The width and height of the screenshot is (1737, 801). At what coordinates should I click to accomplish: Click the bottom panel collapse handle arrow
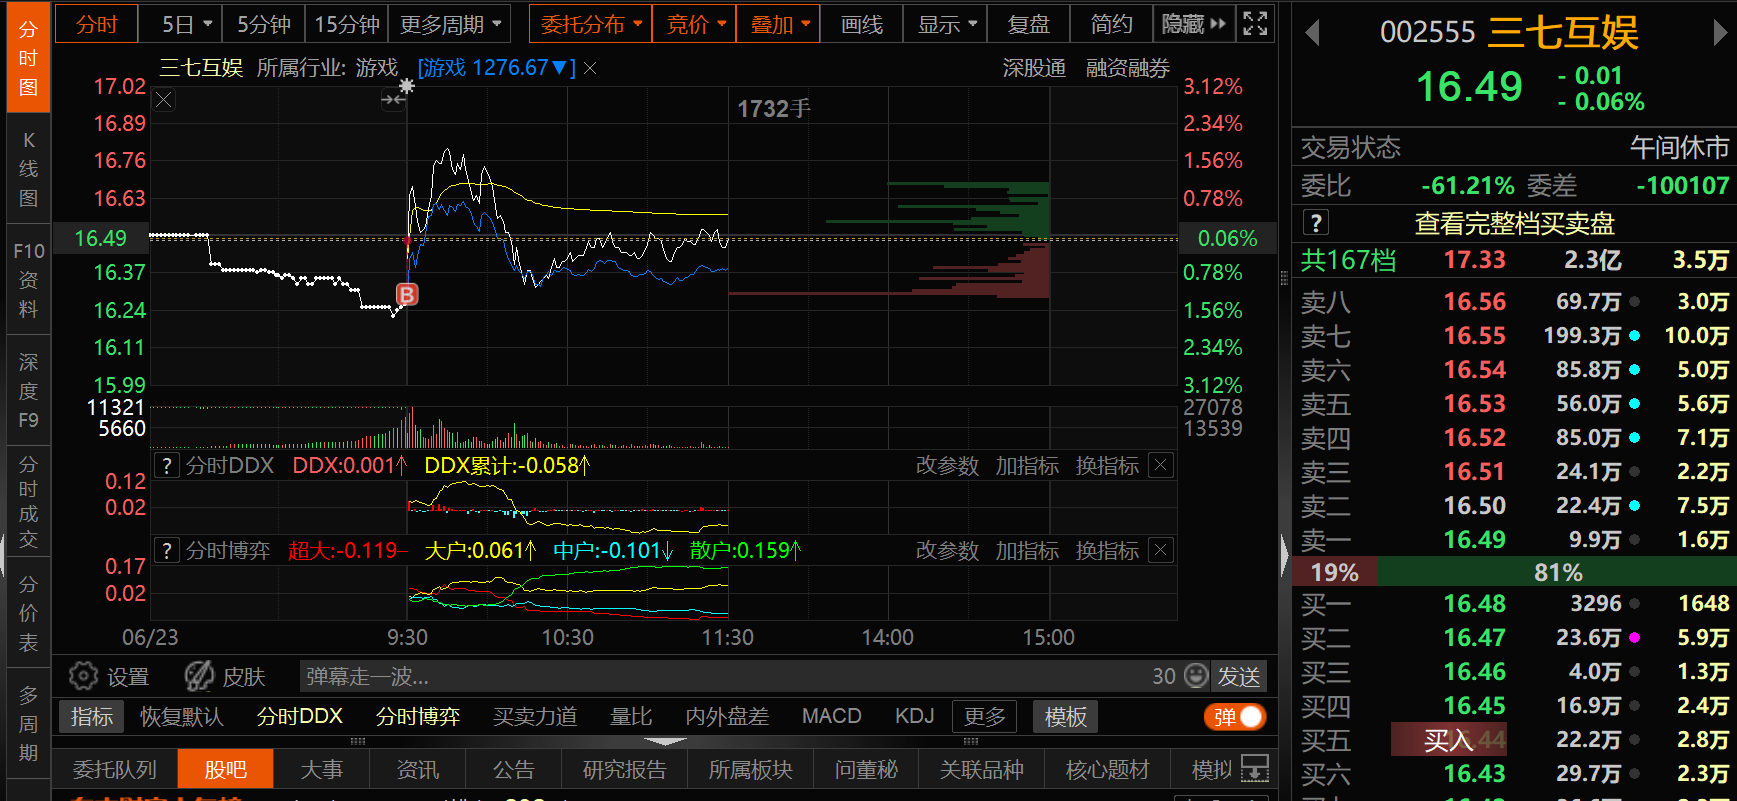pyautogui.click(x=665, y=742)
